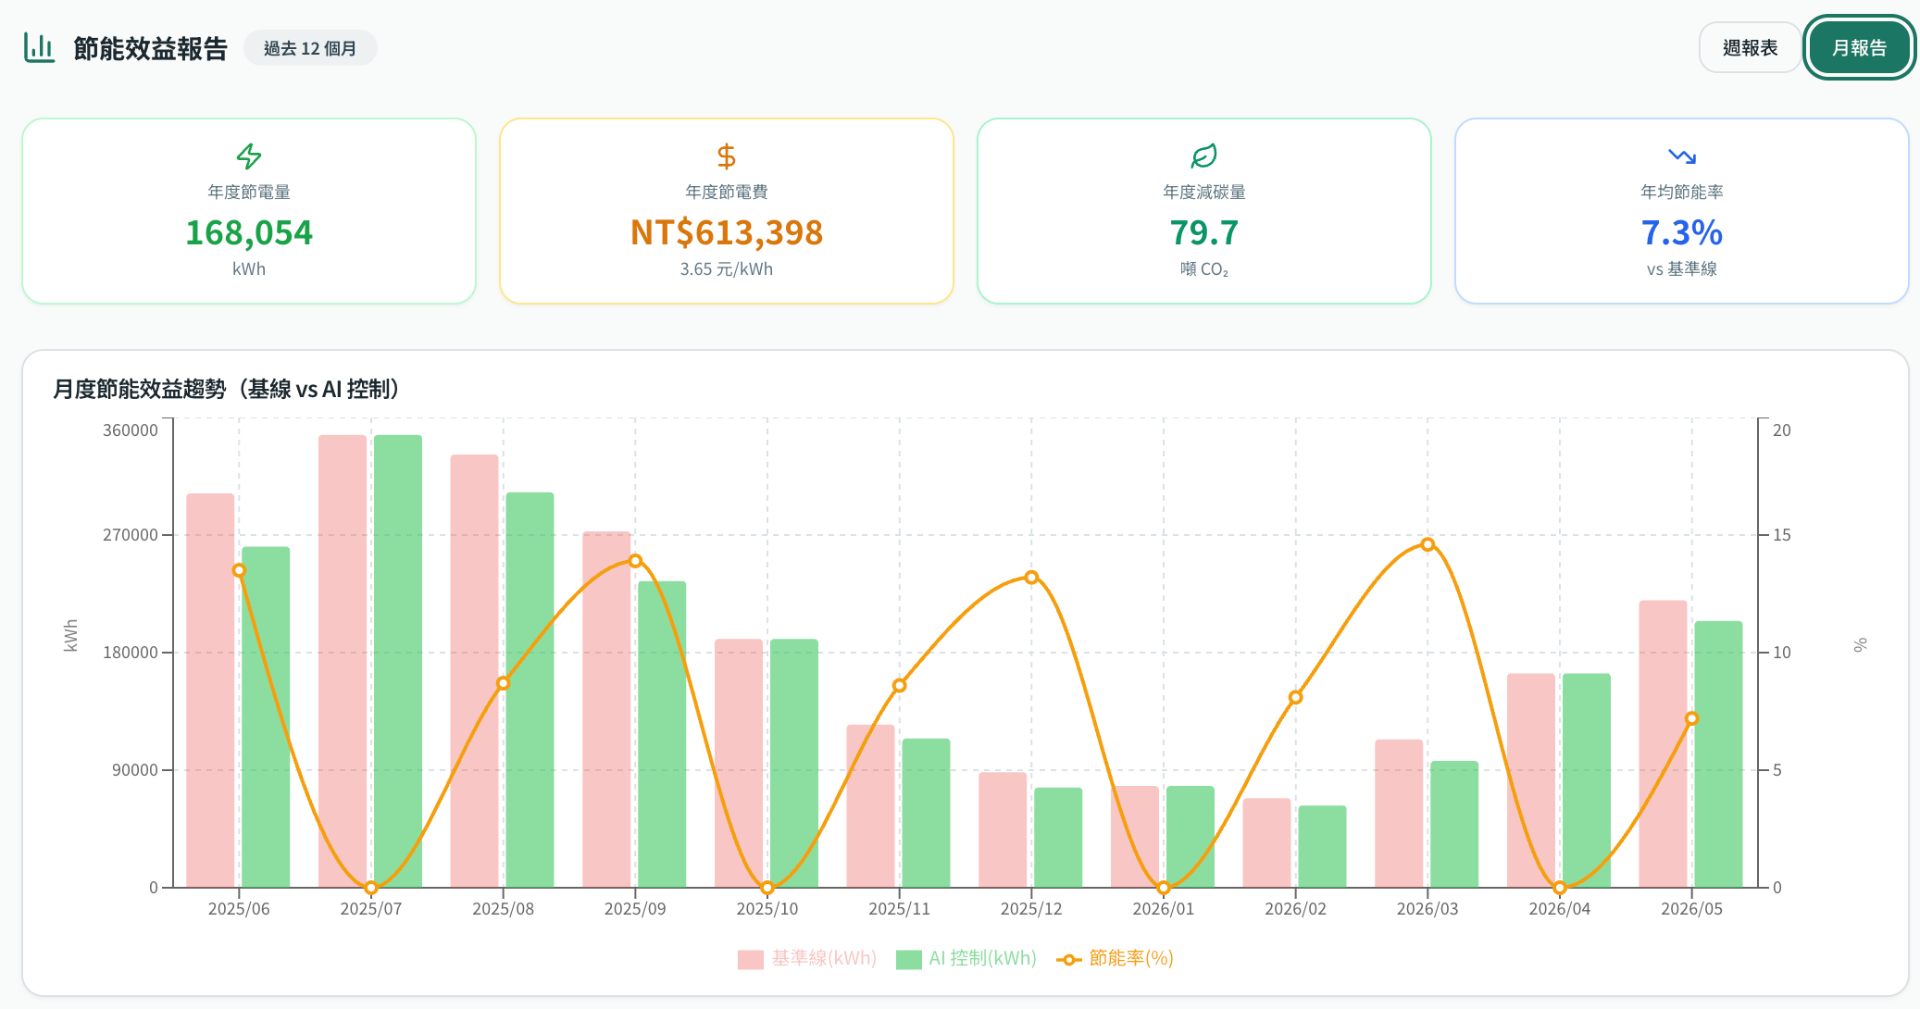Click the 2026/04 x-axis label
Screen dimensions: 1920x1009
(1559, 909)
